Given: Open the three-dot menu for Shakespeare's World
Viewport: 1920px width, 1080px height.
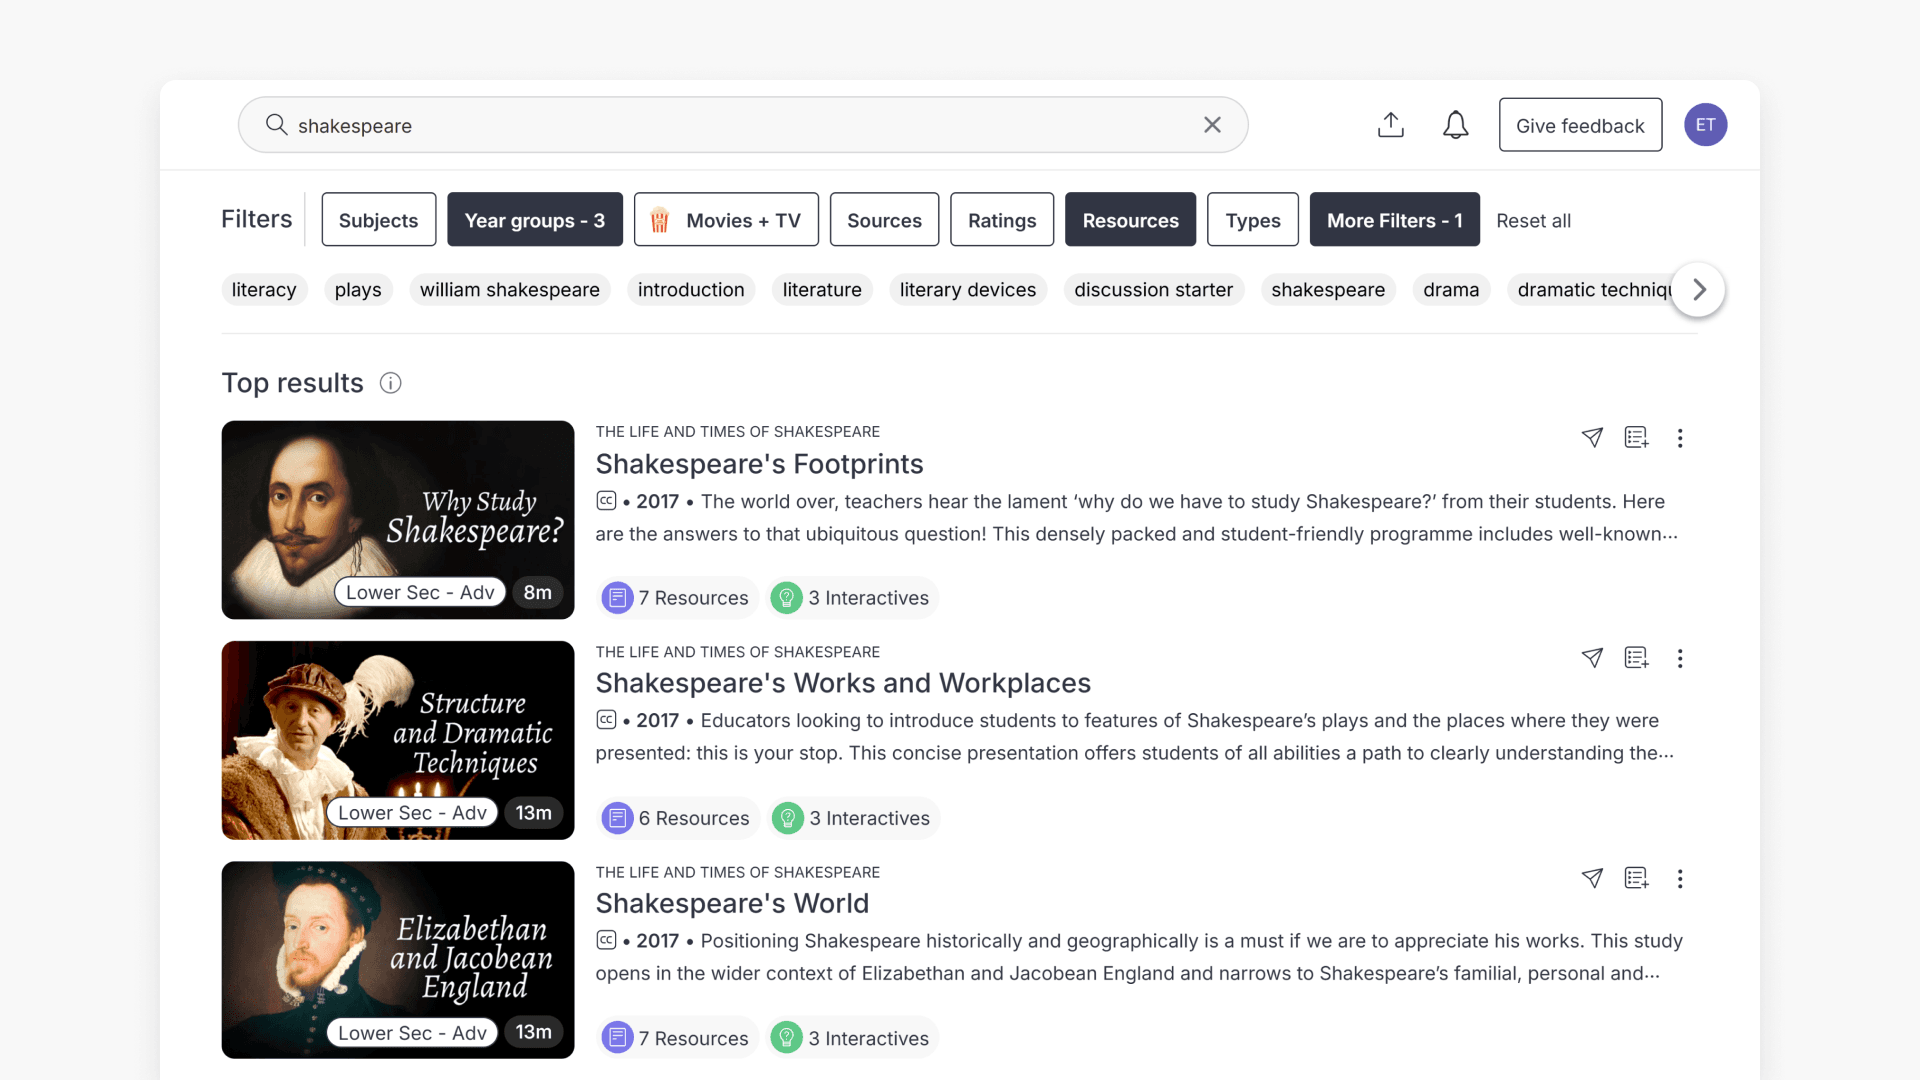Looking at the screenshot, I should pyautogui.click(x=1680, y=878).
